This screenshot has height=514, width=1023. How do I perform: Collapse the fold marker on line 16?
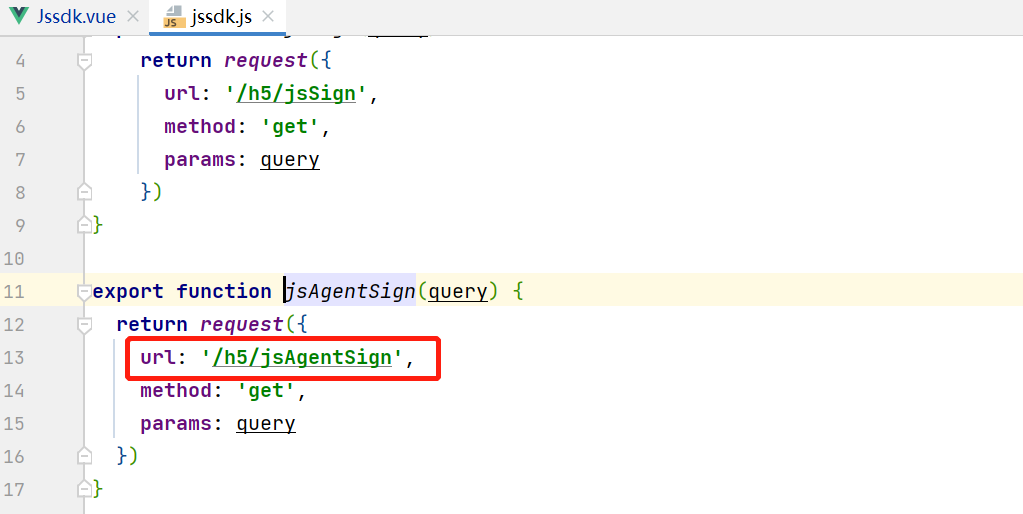pos(84,456)
